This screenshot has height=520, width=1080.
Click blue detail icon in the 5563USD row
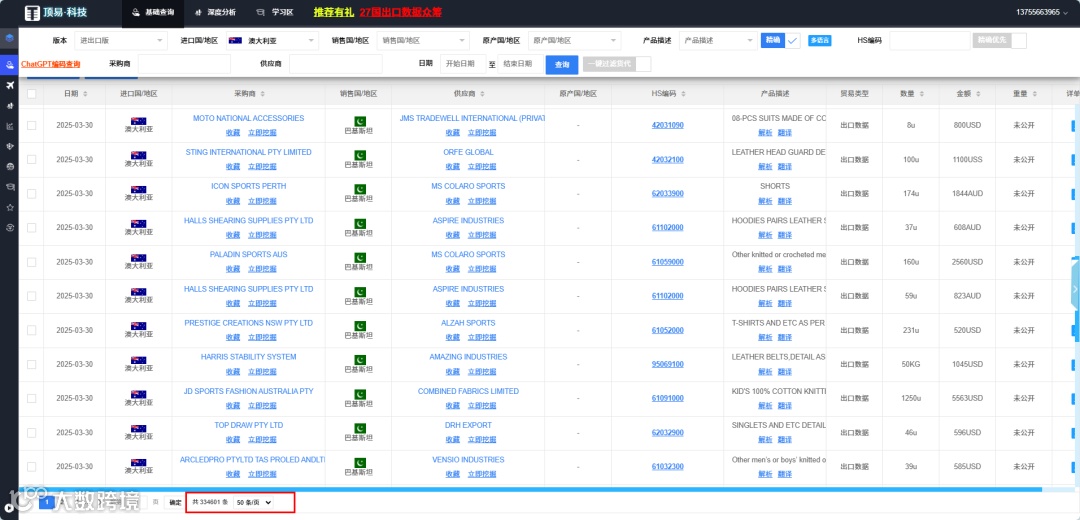pyautogui.click(x=1072, y=398)
